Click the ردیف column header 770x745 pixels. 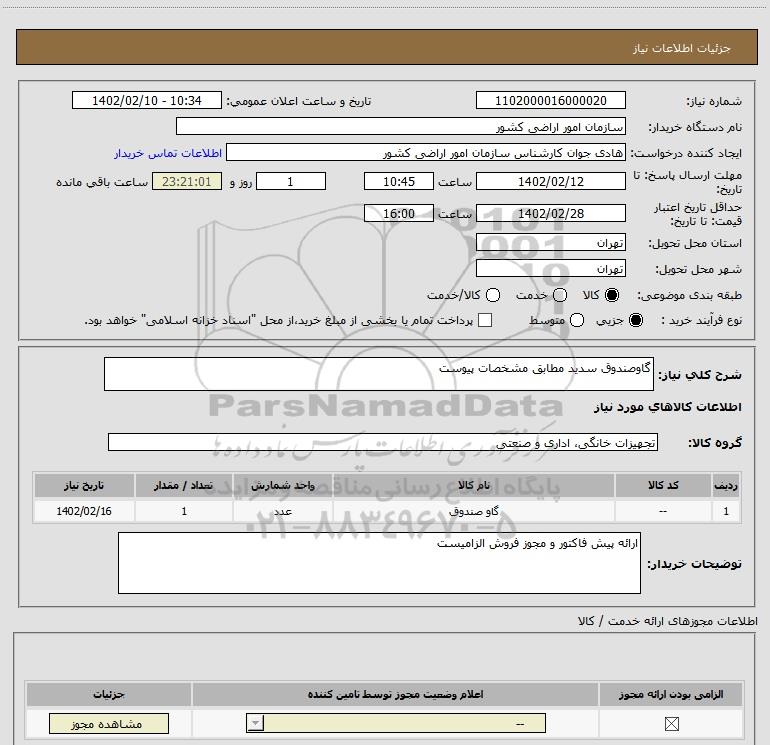[726, 485]
